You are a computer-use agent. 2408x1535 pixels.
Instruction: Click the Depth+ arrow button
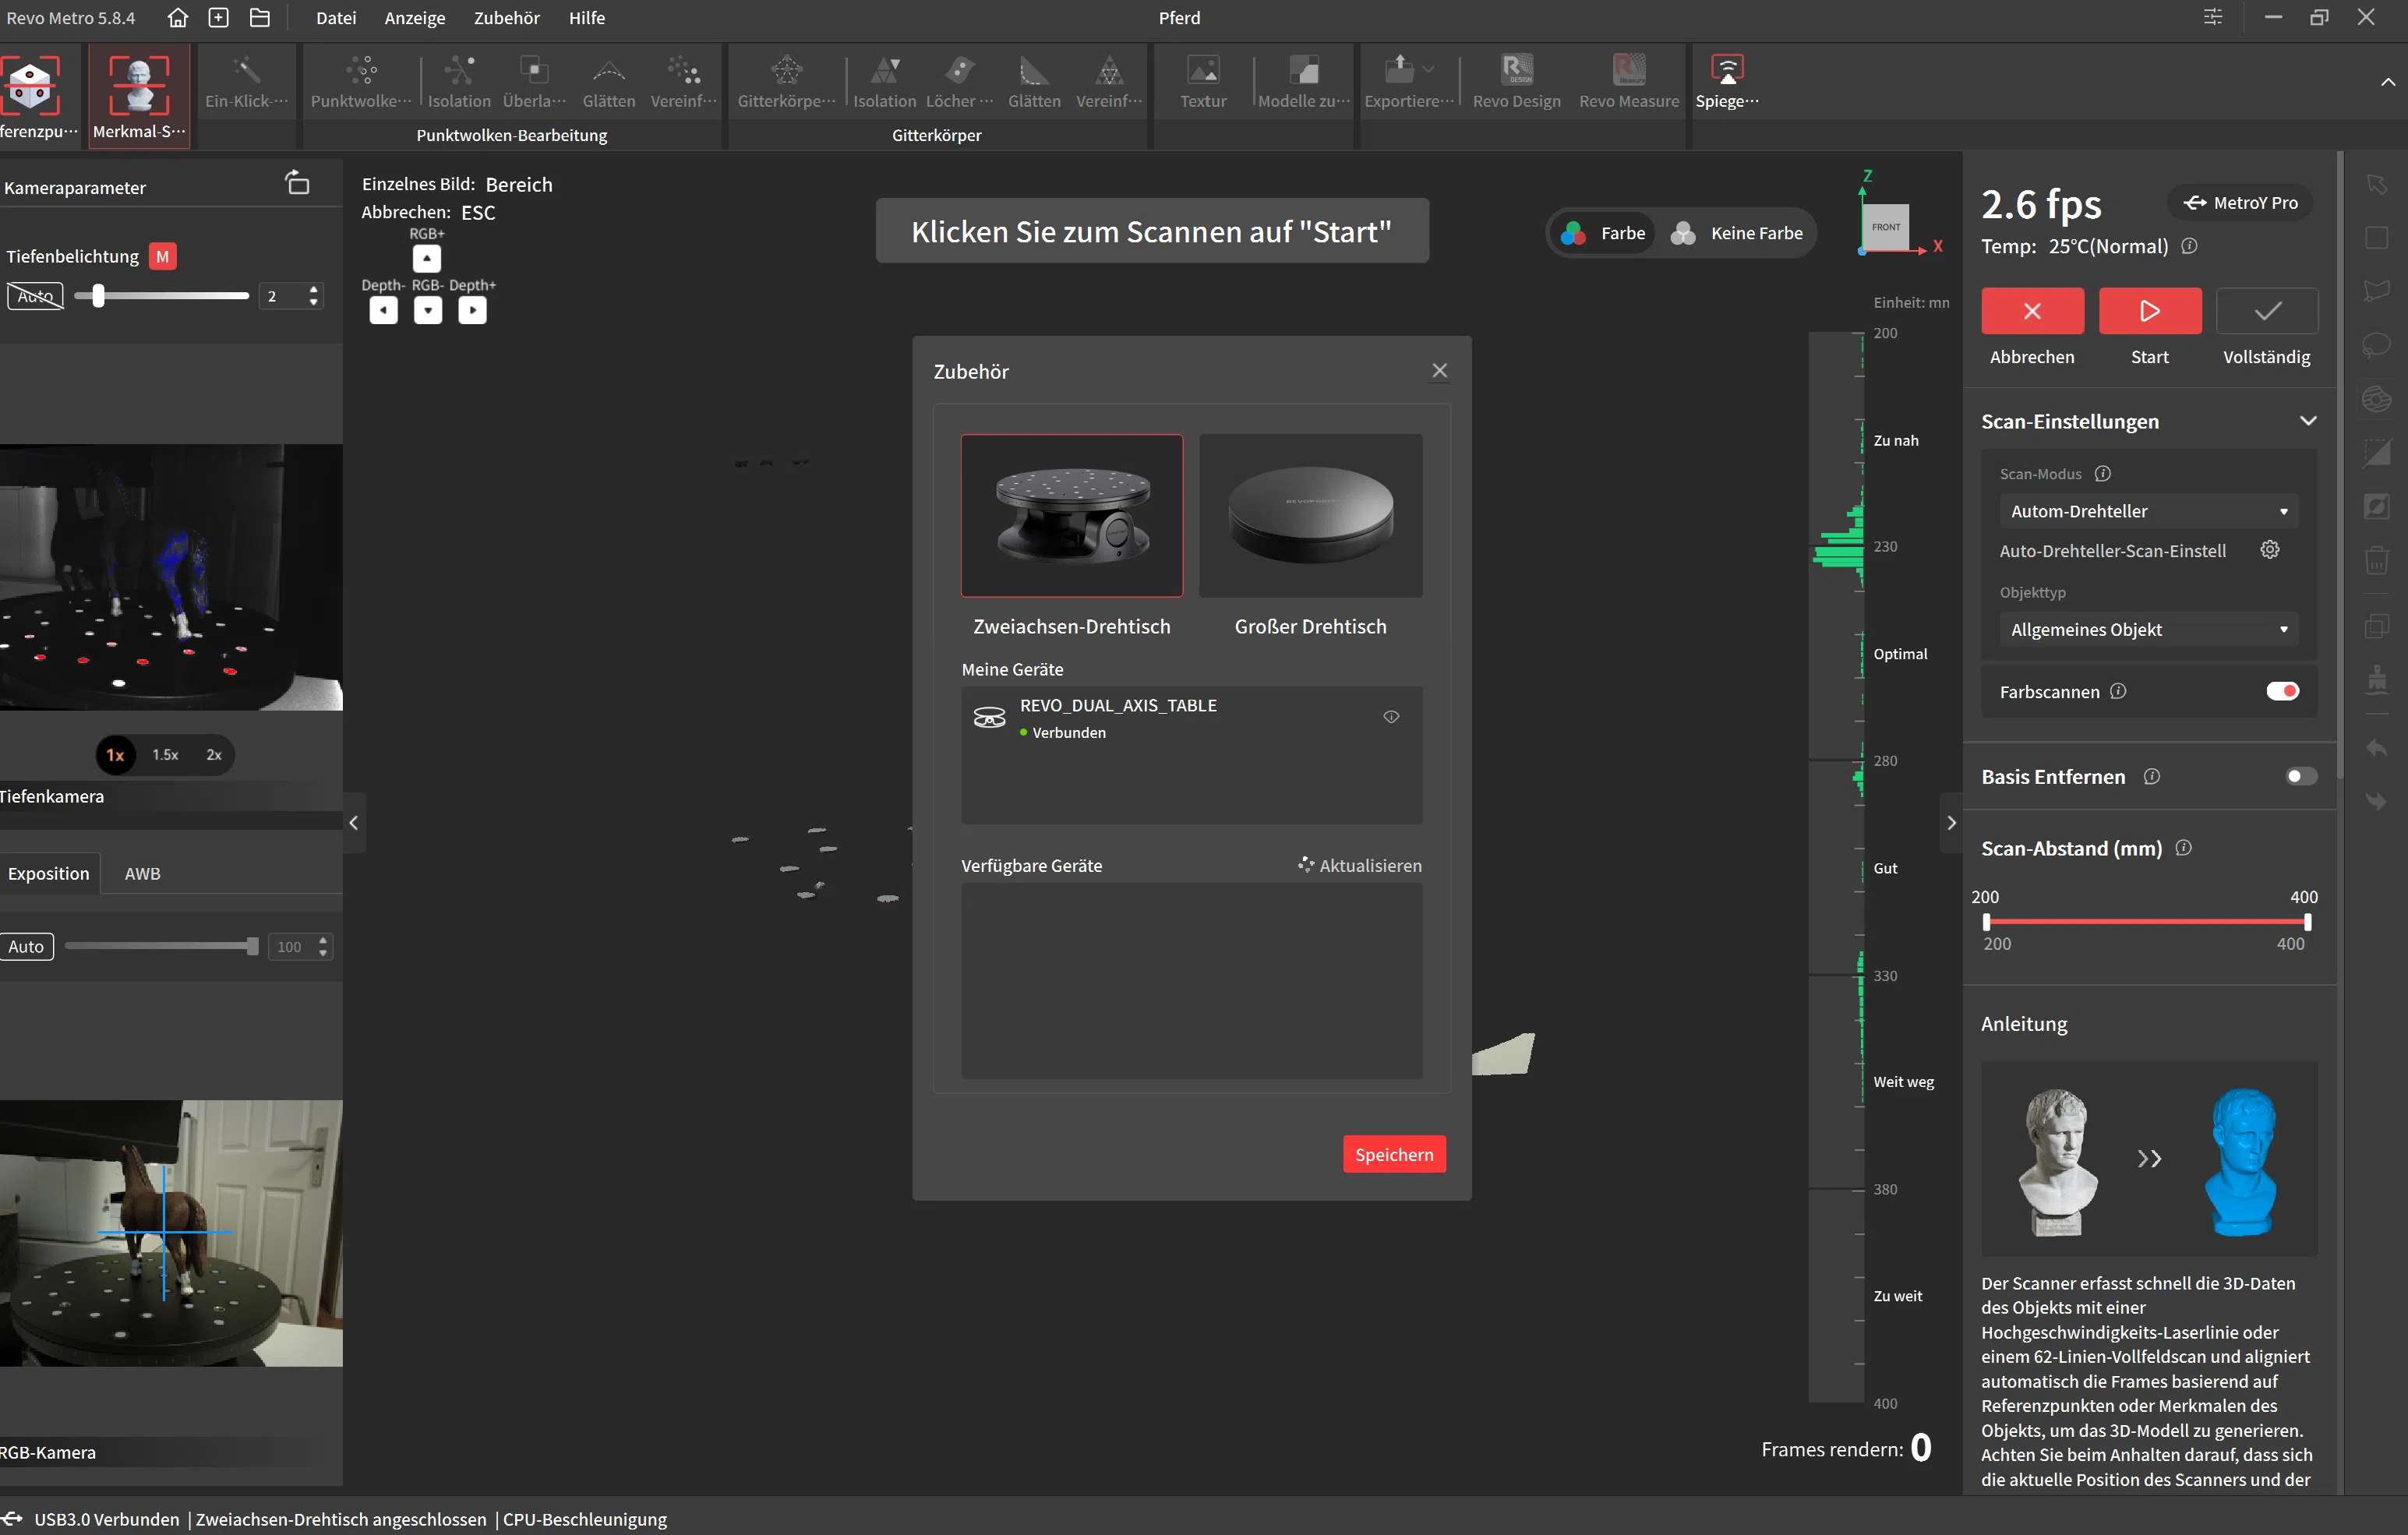click(x=472, y=311)
